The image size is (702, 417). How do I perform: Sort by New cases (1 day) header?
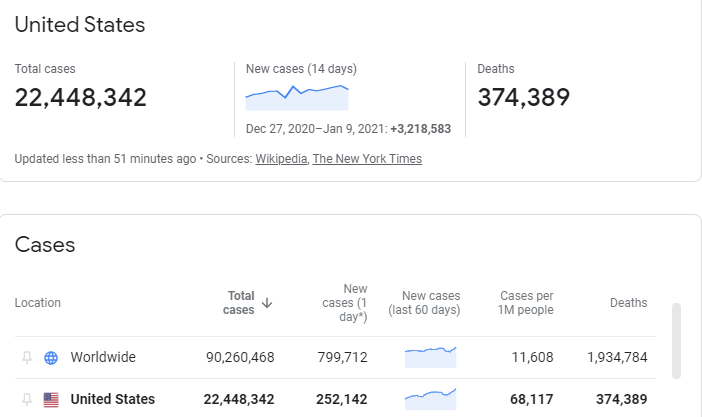pyautogui.click(x=345, y=303)
